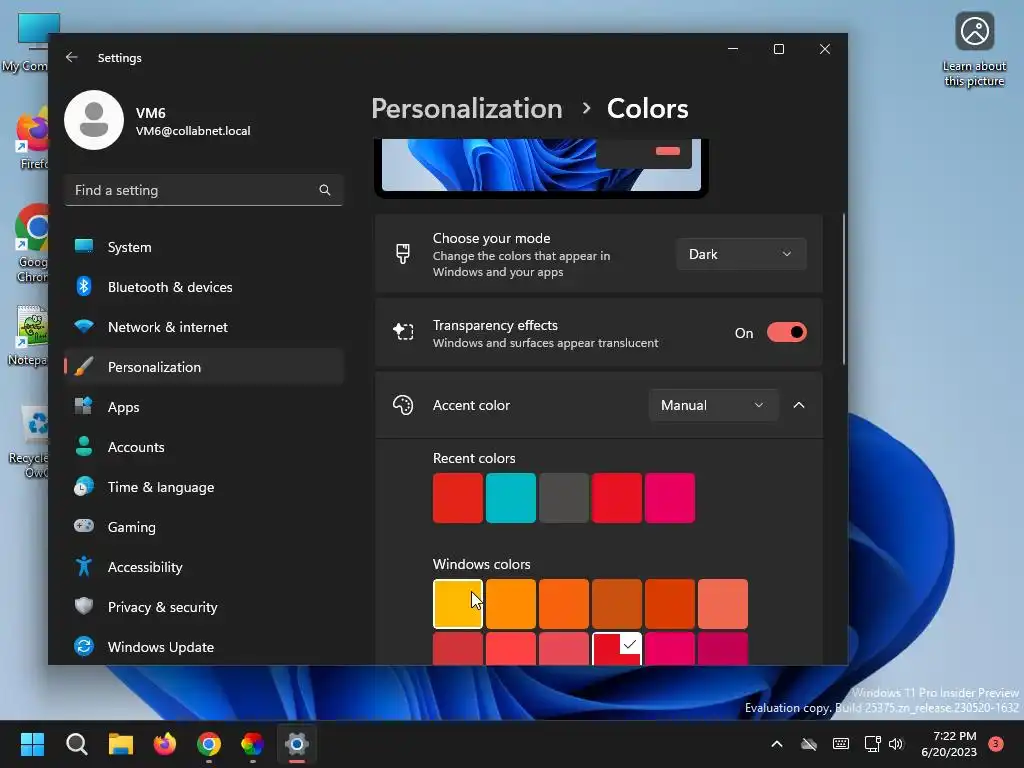This screenshot has height=768, width=1024.
Task: Open taskbar Search
Action: pyautogui.click(x=76, y=744)
